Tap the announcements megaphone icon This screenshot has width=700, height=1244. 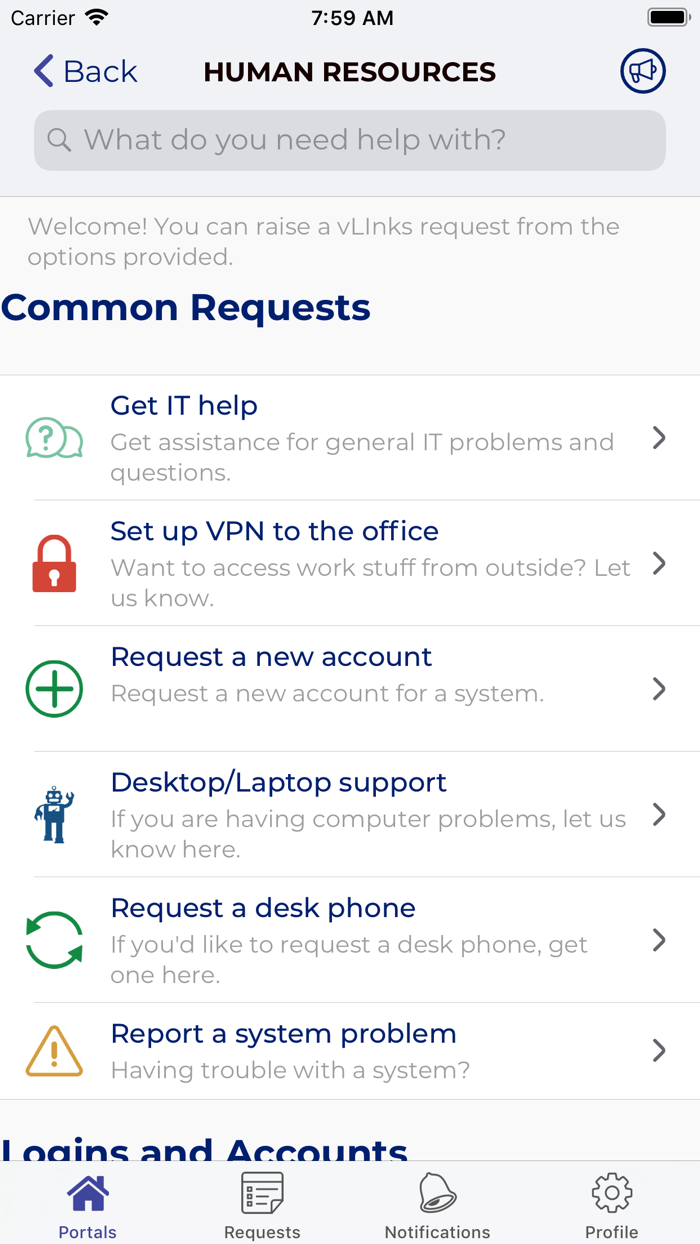pyautogui.click(x=643, y=71)
